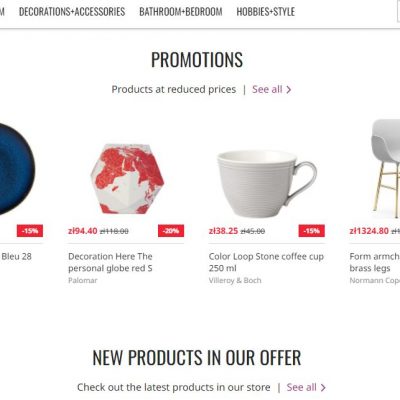This screenshot has height=400, width=400.
Task: Click See all promotions link
Action: [x=267, y=89]
